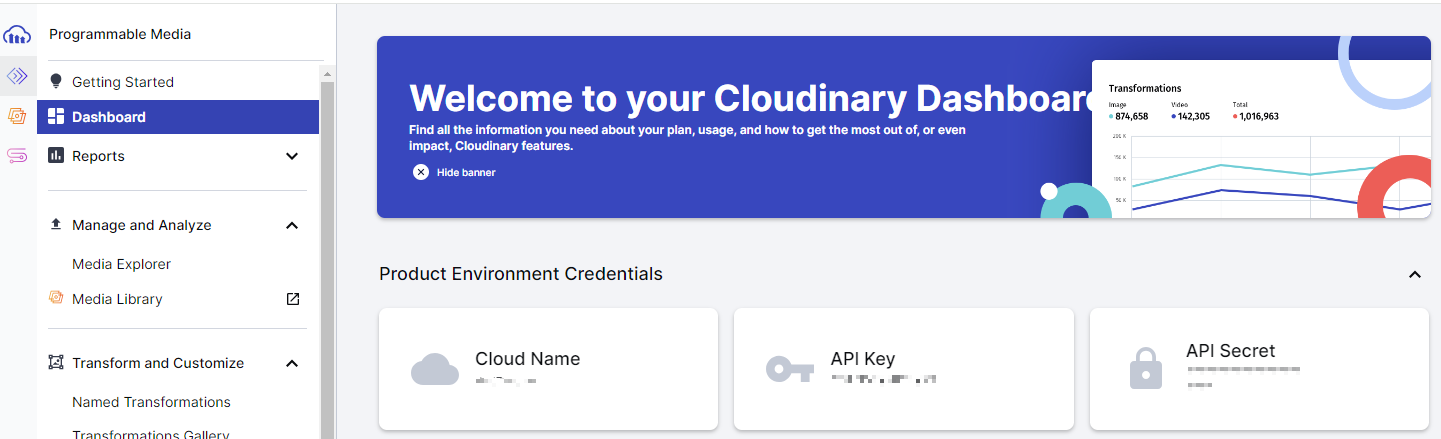
Task: Click the blurred Cloud Name value
Action: pyautogui.click(x=506, y=381)
